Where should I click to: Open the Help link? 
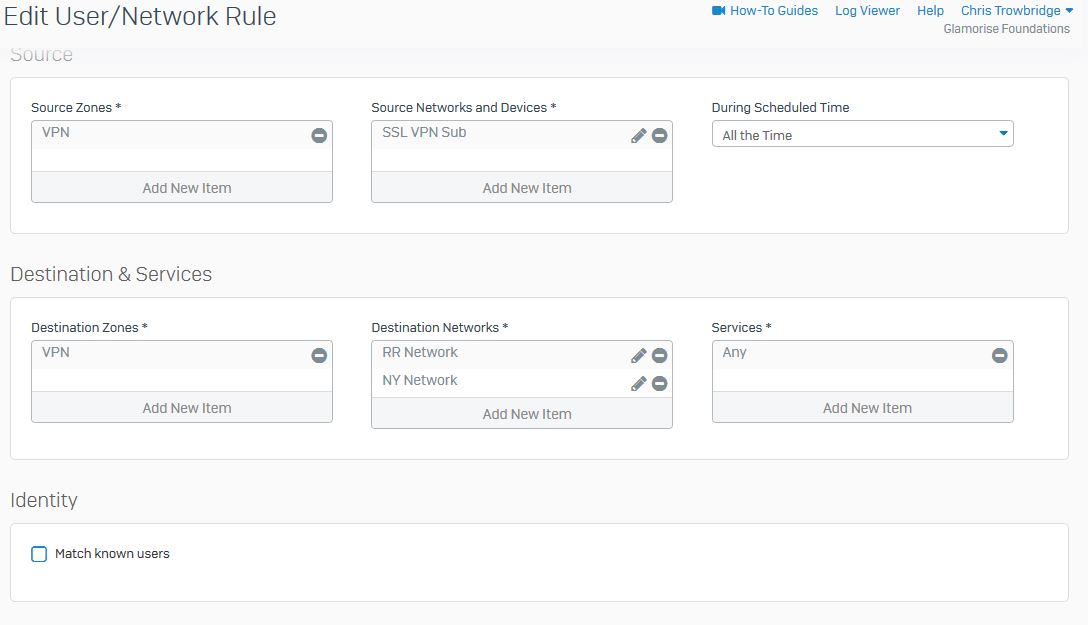(930, 11)
